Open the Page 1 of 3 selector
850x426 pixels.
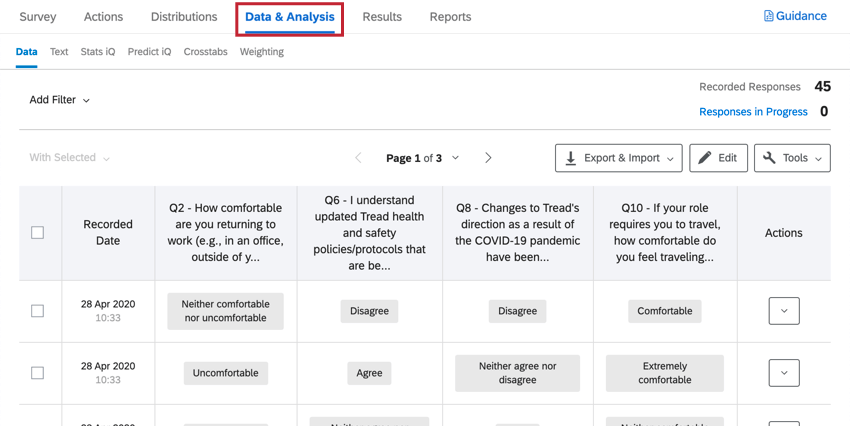(x=423, y=158)
